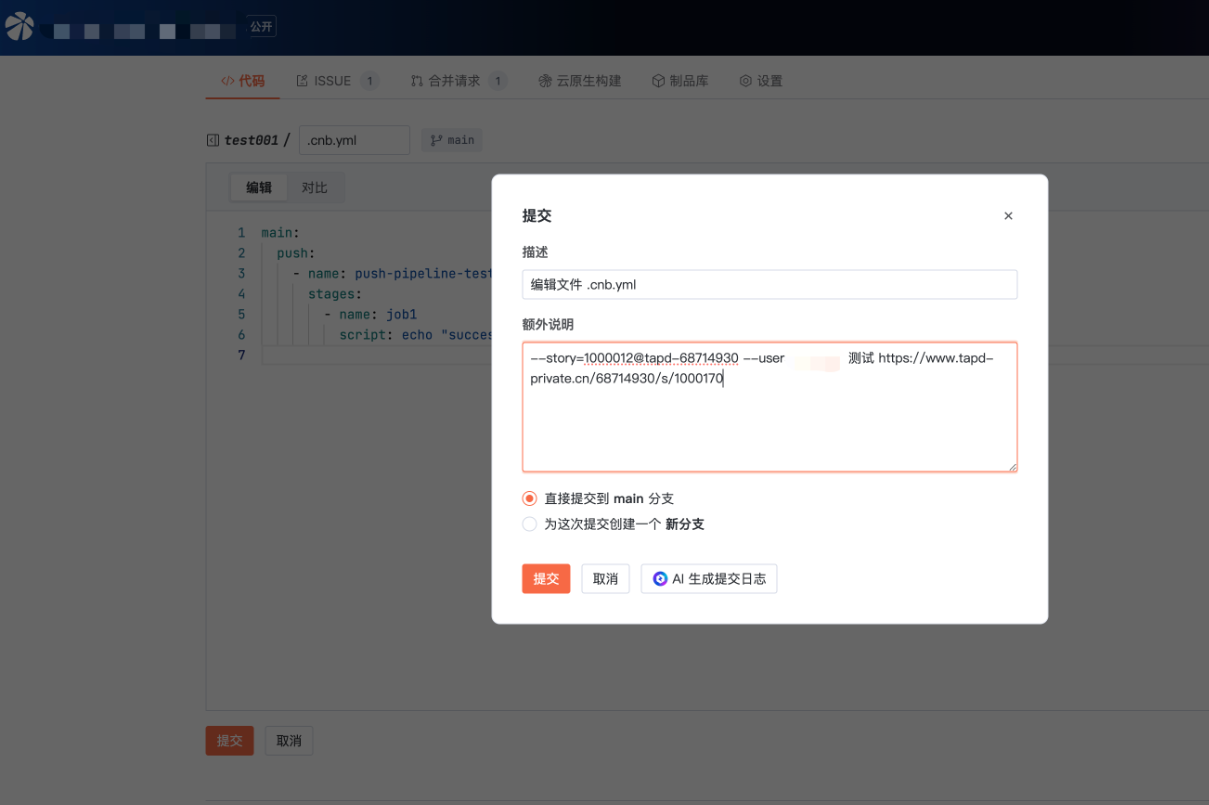The image size is (1209, 805).
Task: Select 为这次提交创建一个新分支 radio option
Action: pyautogui.click(x=530, y=524)
